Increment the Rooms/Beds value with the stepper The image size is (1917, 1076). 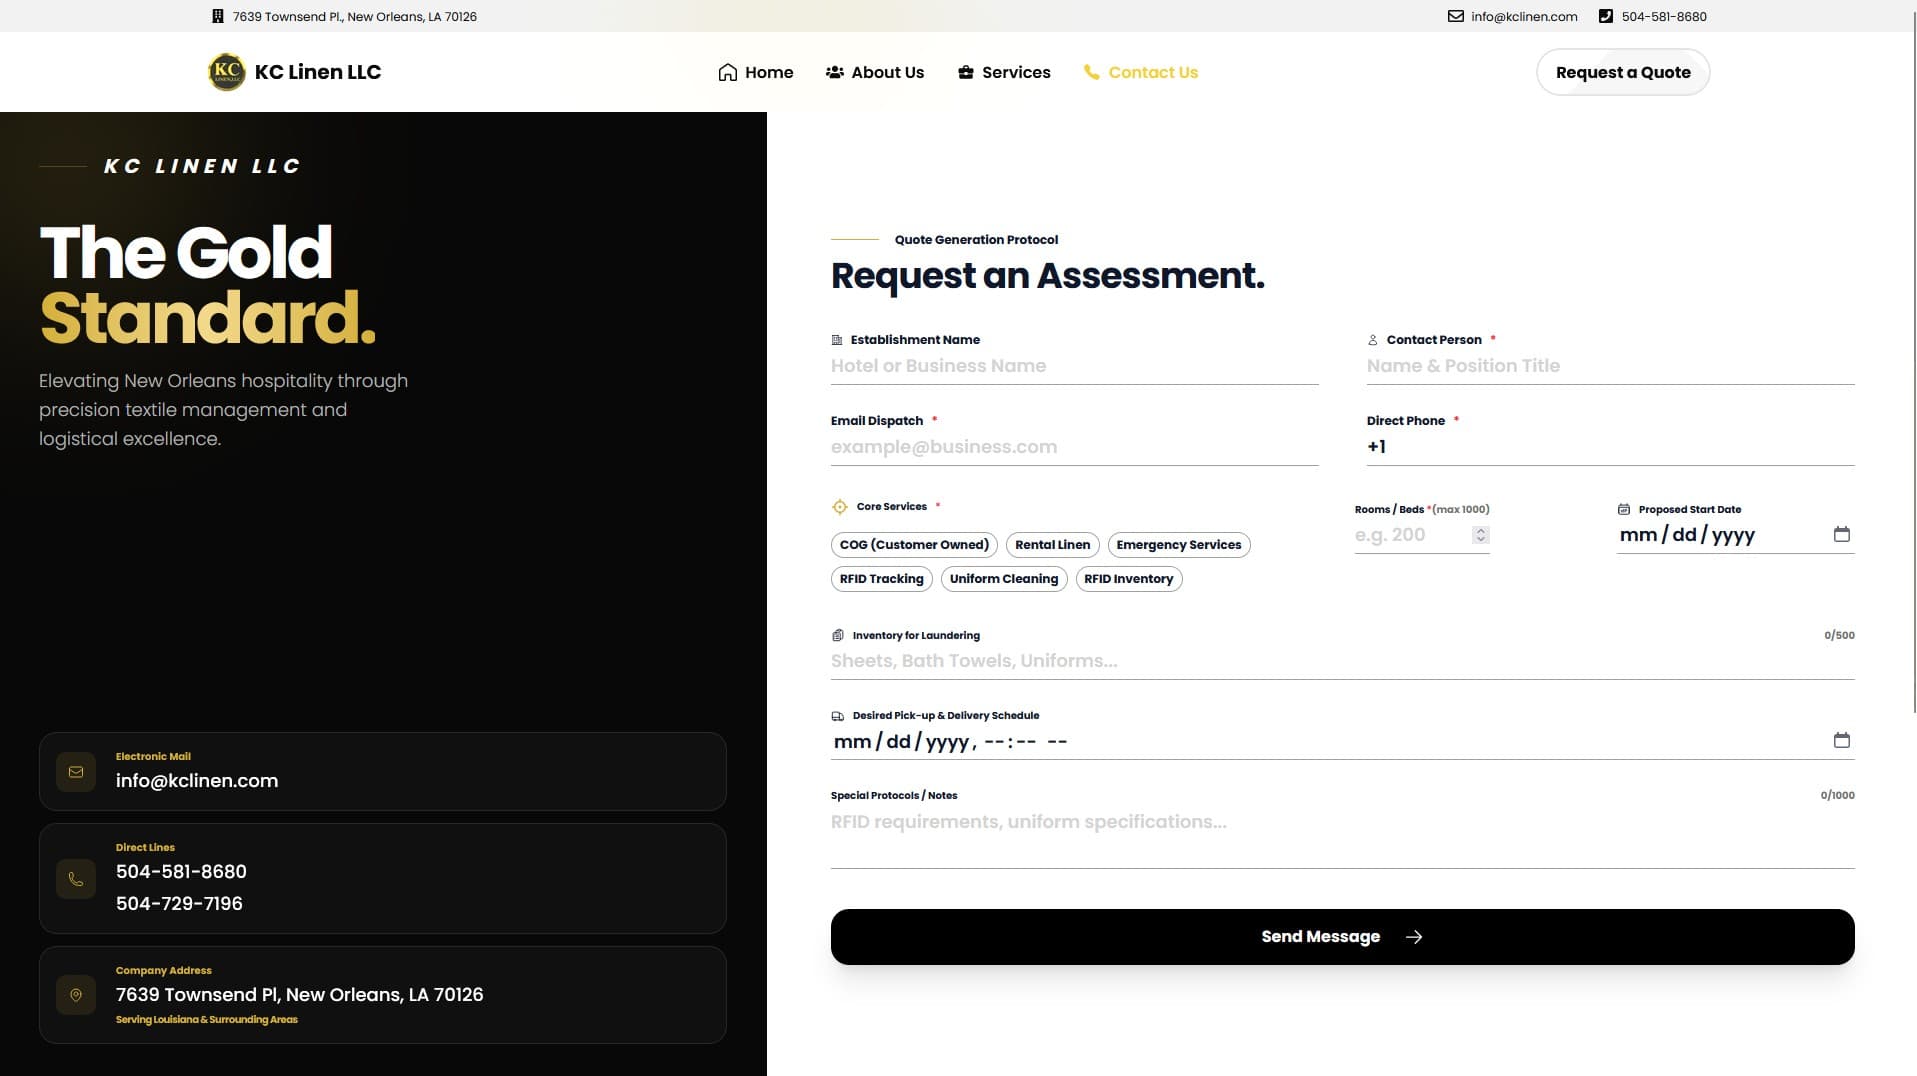[1480, 530]
